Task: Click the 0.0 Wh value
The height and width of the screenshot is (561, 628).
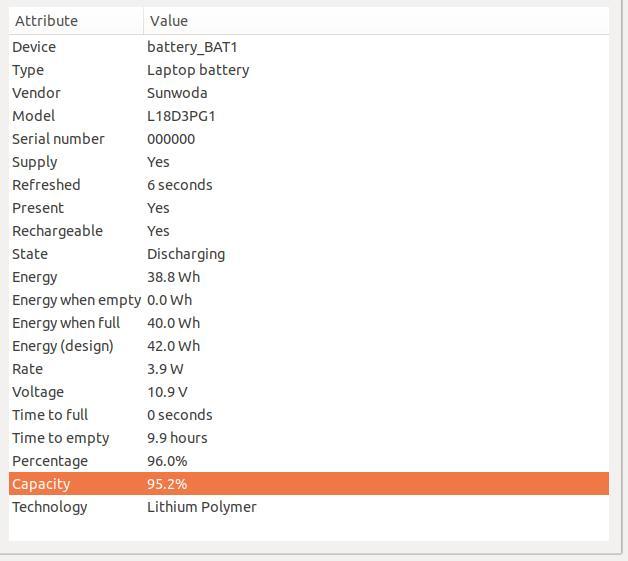Action: coord(169,300)
